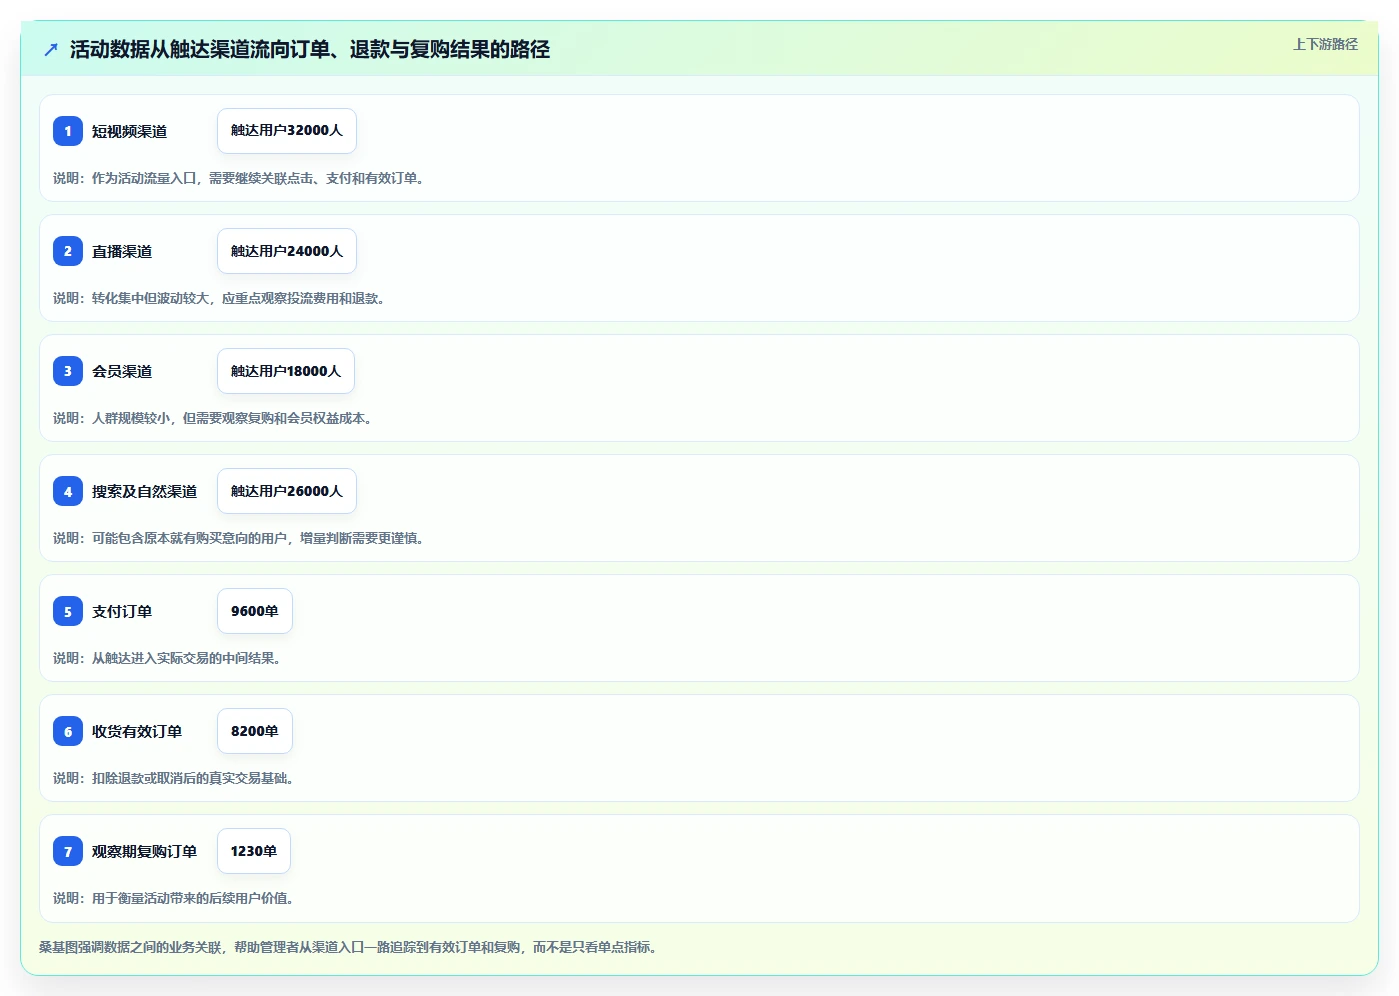Screen dimensions: 1399x996
Task: Click the 会员渠道 node name
Action: pos(122,371)
